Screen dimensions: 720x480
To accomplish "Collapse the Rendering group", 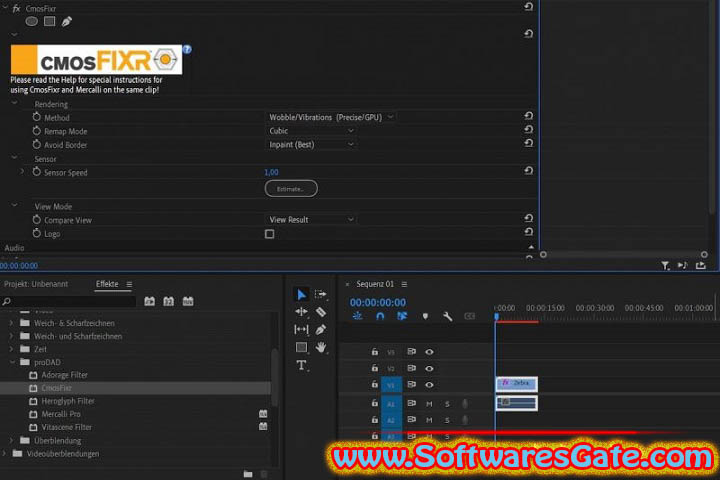I will pyautogui.click(x=14, y=103).
